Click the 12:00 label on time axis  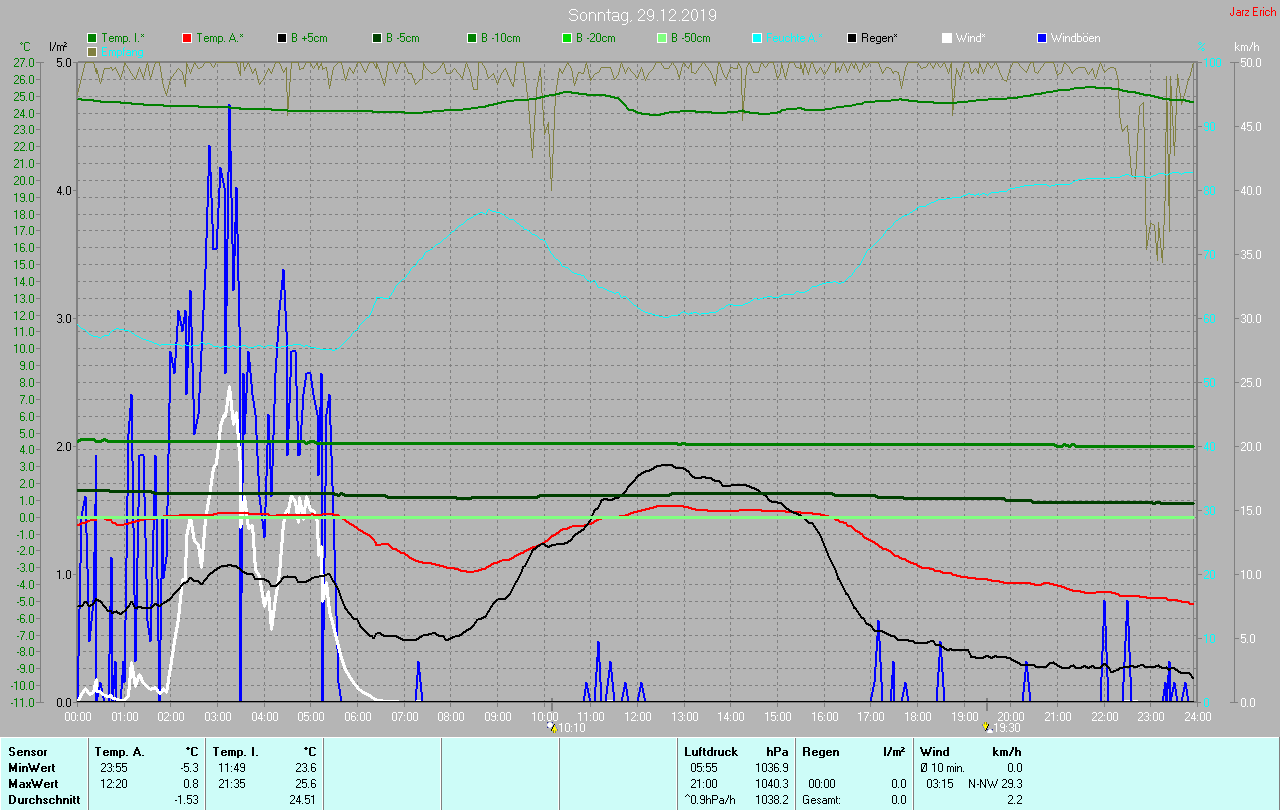637,717
